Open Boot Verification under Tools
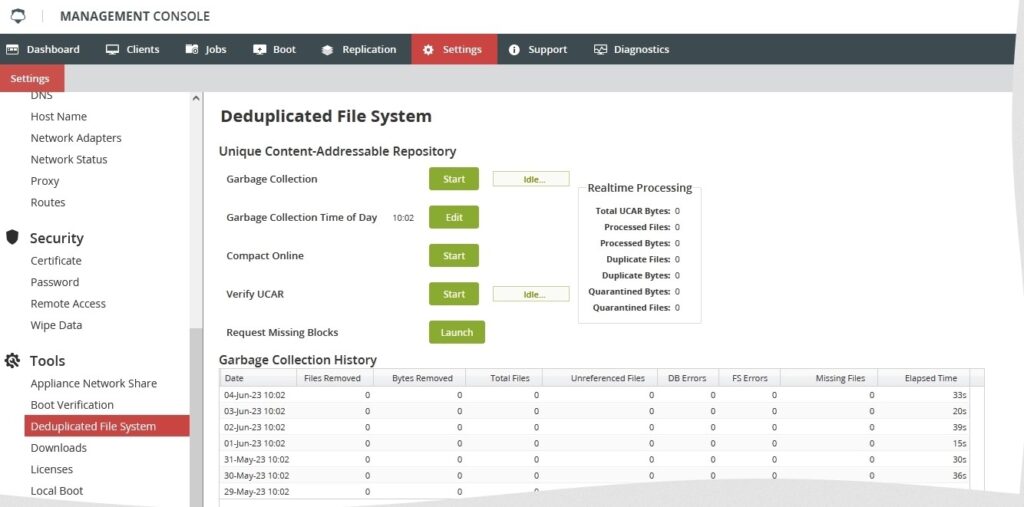This screenshot has height=507, width=1024. pos(72,405)
